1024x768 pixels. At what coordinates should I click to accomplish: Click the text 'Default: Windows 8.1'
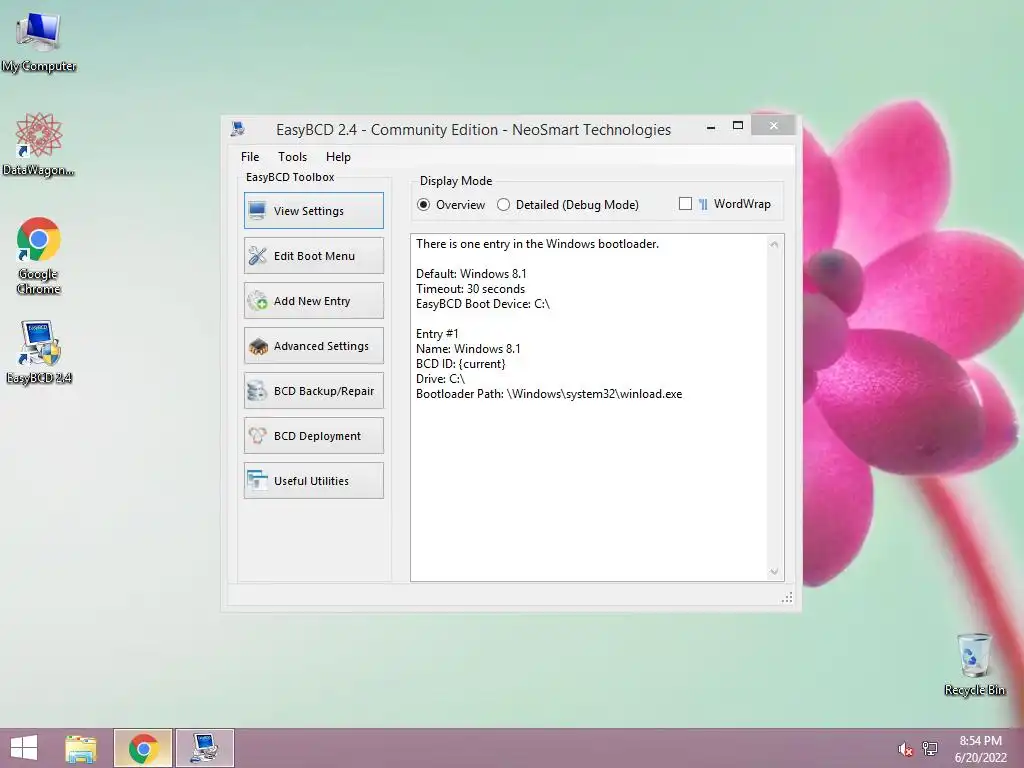[x=471, y=274]
